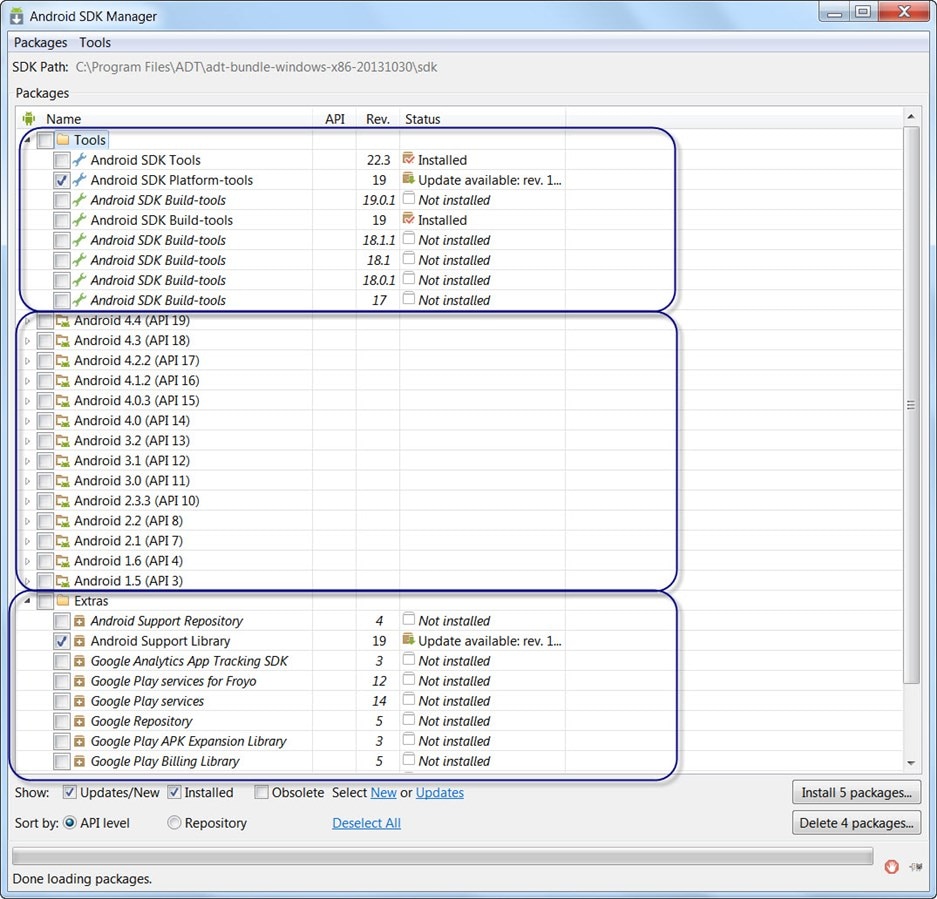Click the platform icon for Android 2.2 (API 8)
Screen dimensions: 937x899
pos(63,521)
